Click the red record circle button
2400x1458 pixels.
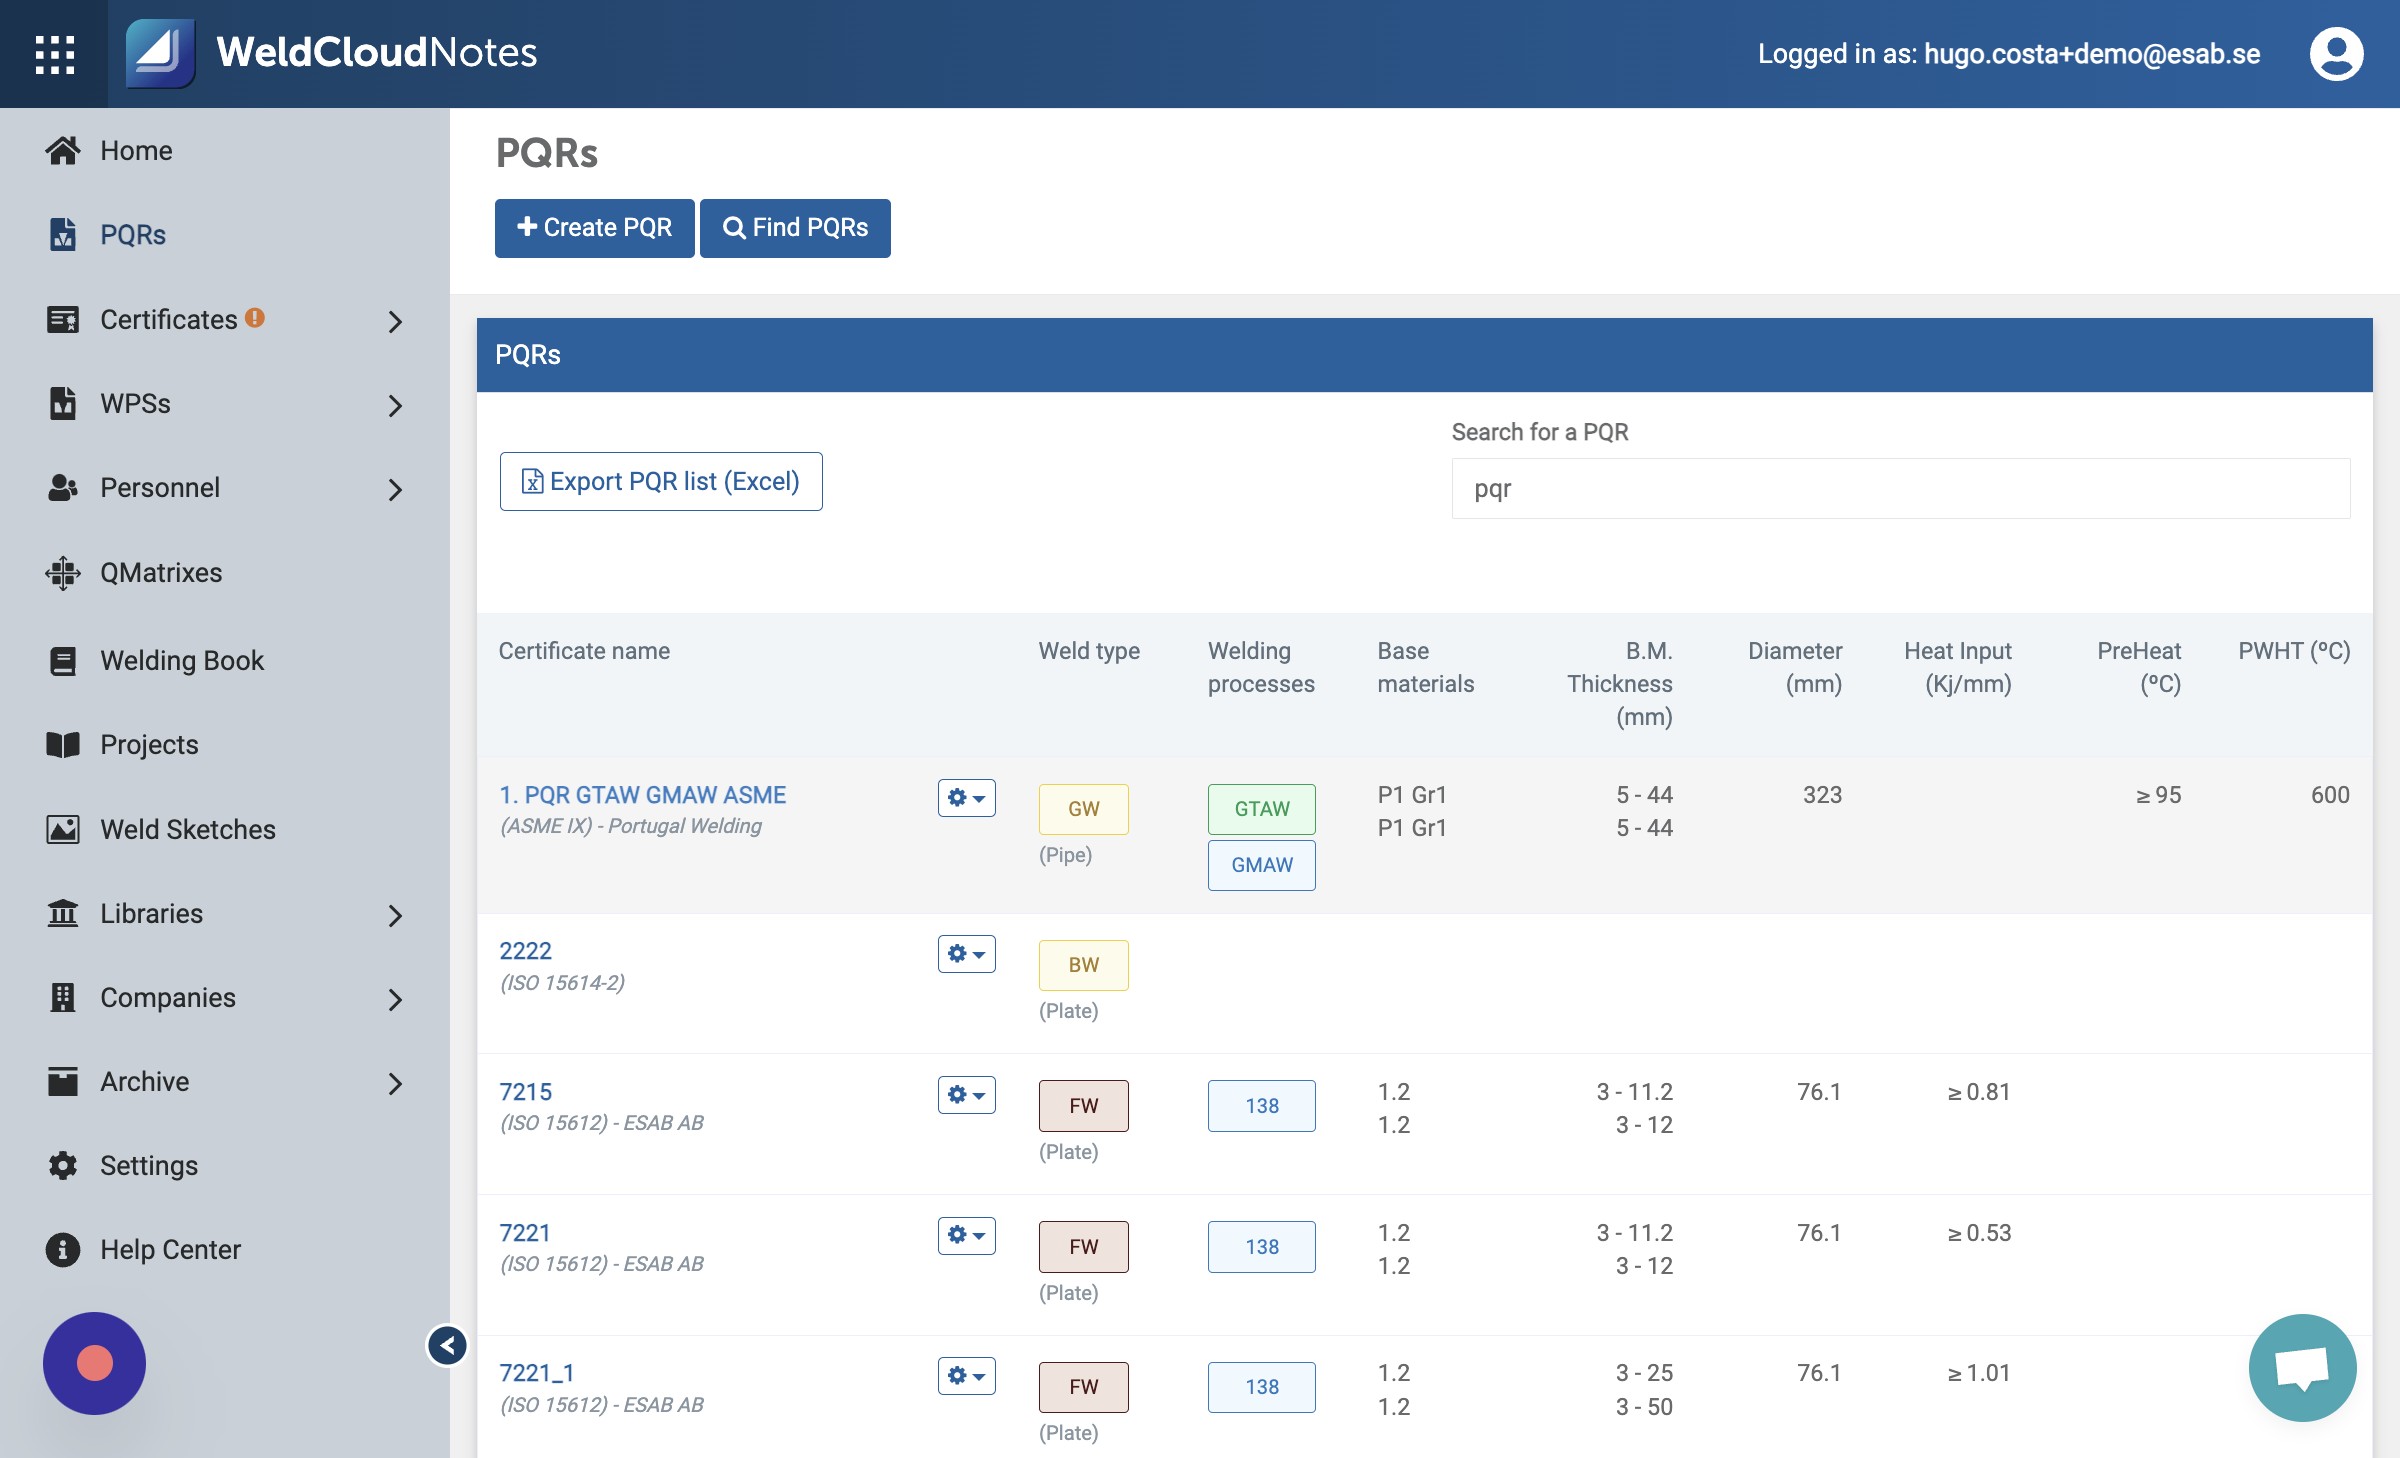(94, 1363)
